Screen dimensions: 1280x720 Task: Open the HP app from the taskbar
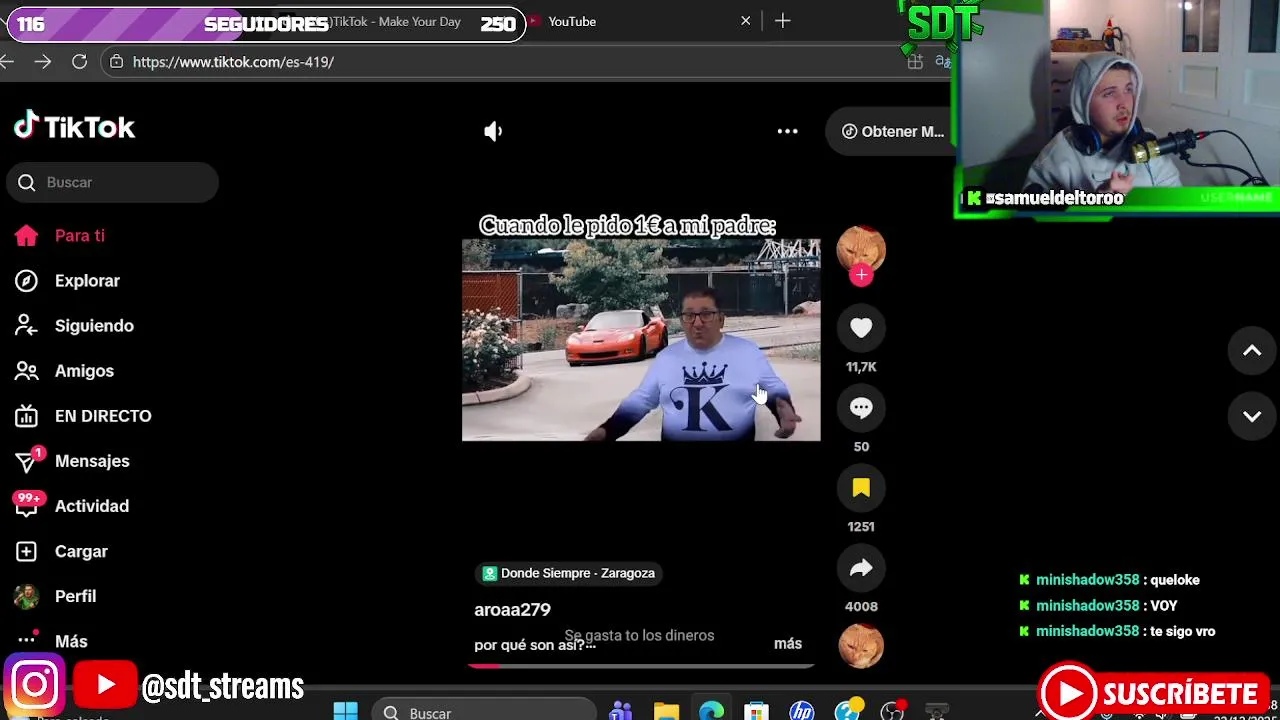coord(801,711)
